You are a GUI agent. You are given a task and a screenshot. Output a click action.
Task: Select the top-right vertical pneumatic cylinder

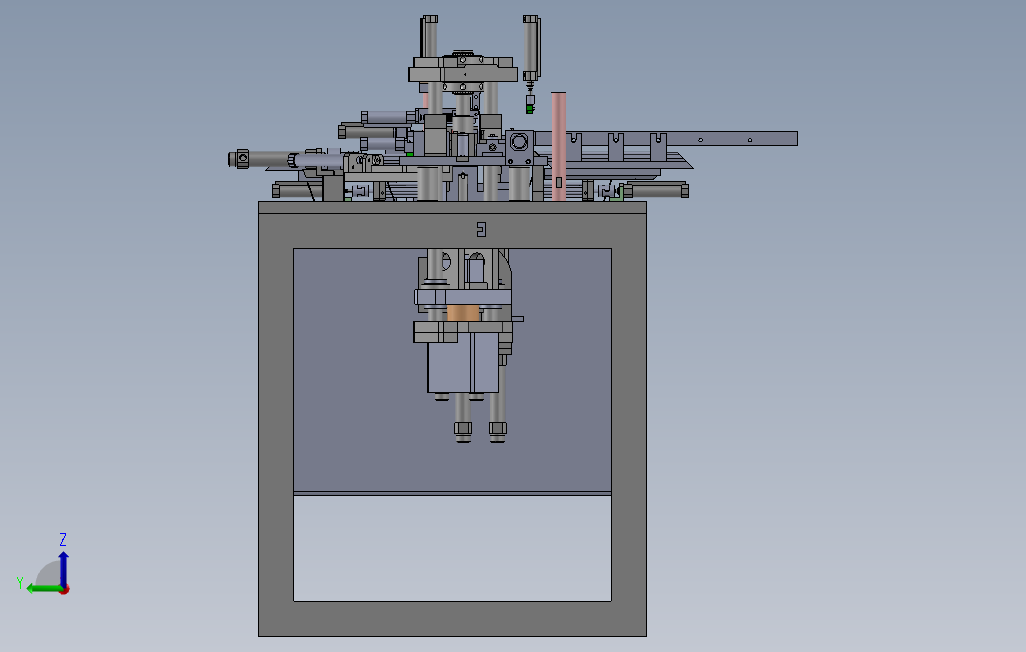coord(531,49)
